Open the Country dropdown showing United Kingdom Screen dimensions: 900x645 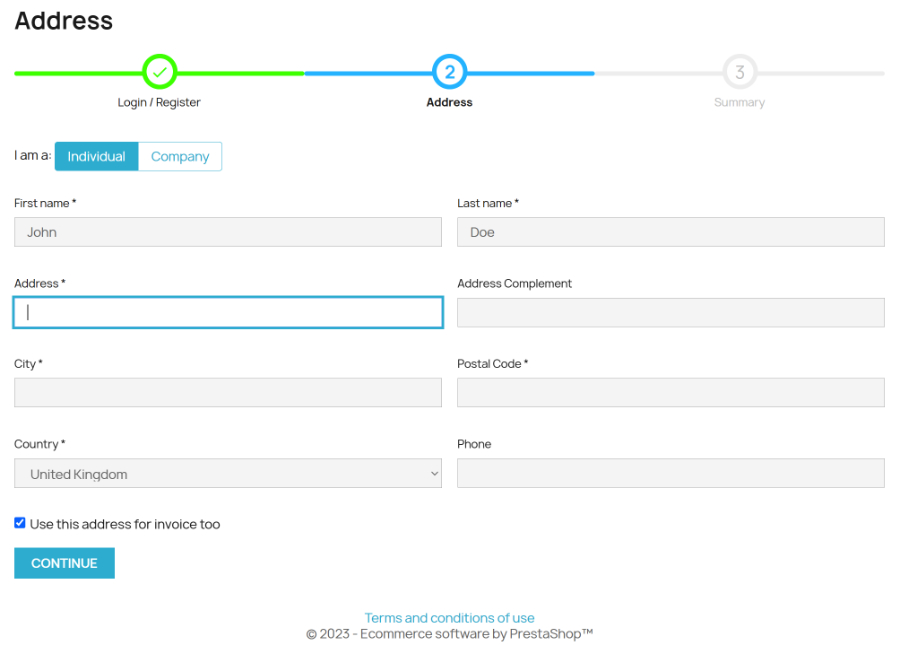pyautogui.click(x=228, y=473)
